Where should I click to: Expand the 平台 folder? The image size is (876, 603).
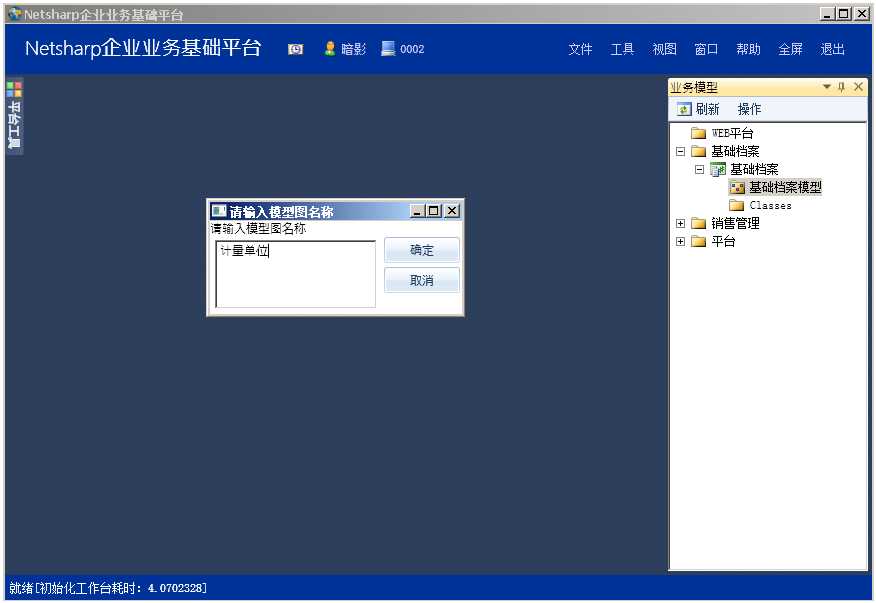coord(680,241)
